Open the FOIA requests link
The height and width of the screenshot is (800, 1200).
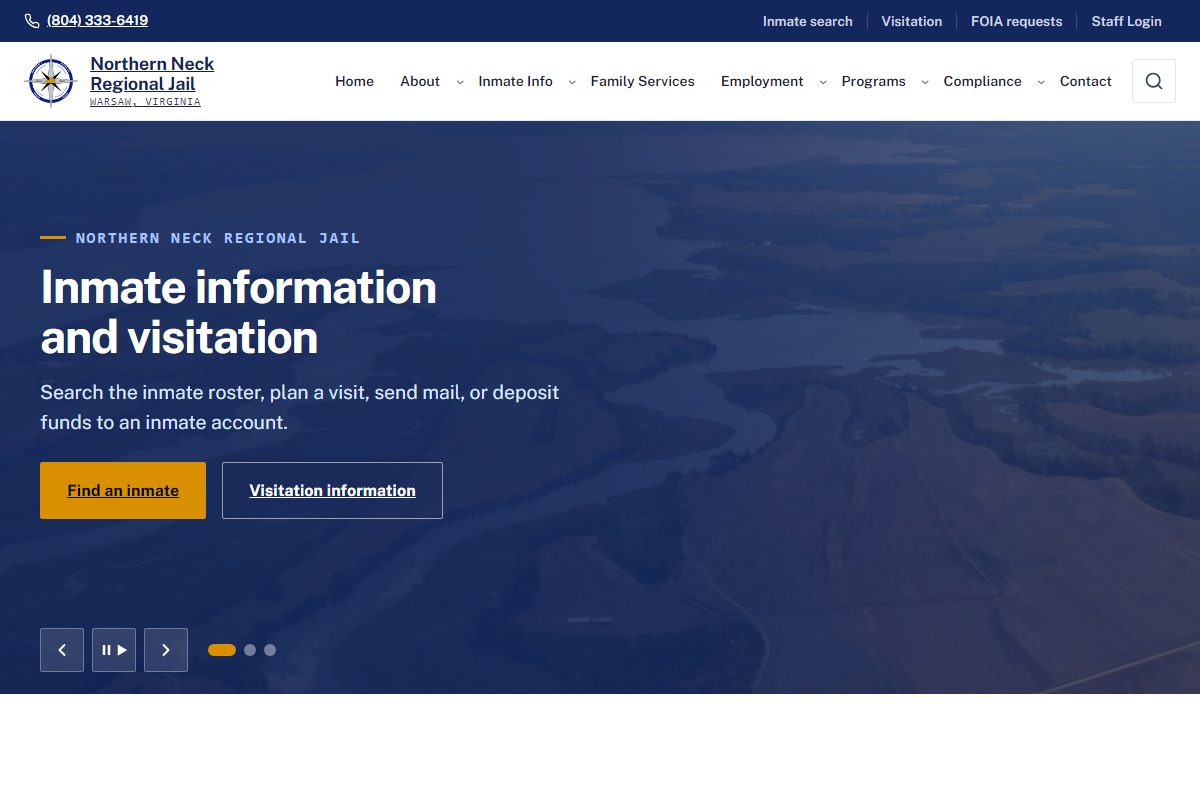coord(1017,21)
